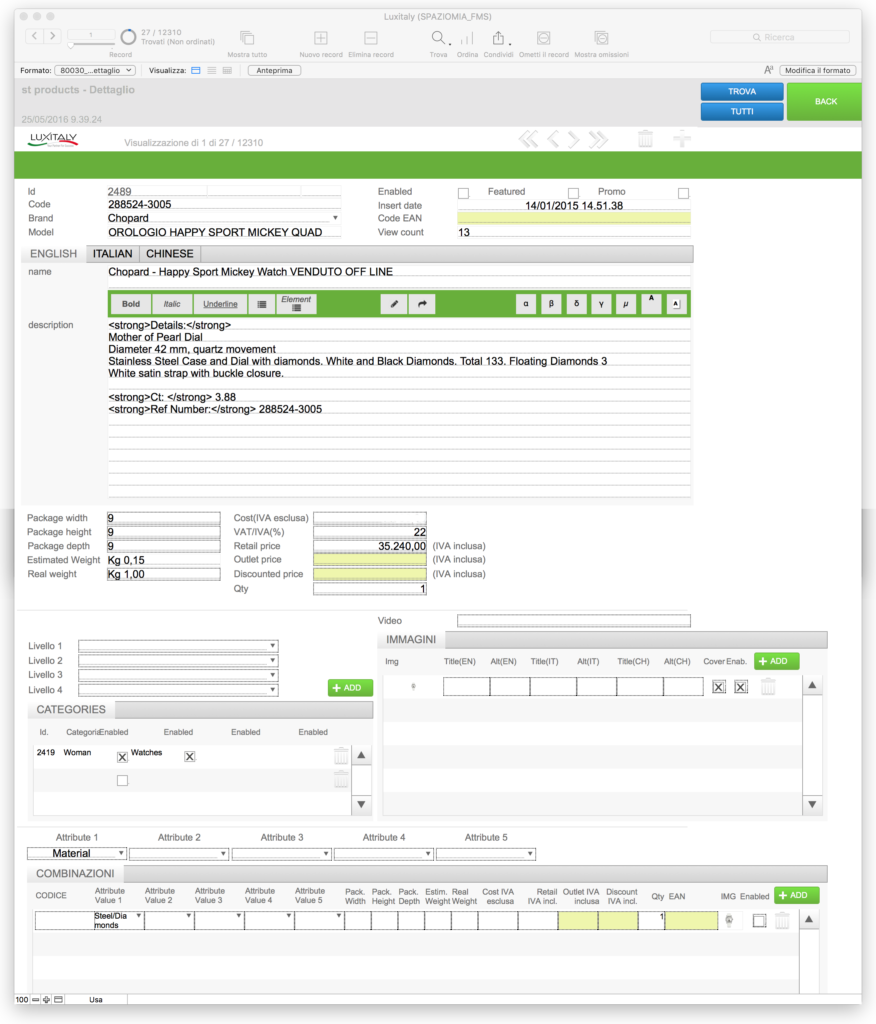Image resolution: width=876 pixels, height=1024 pixels.
Task: Open Livello 1 dropdown
Action: pyautogui.click(x=178, y=646)
